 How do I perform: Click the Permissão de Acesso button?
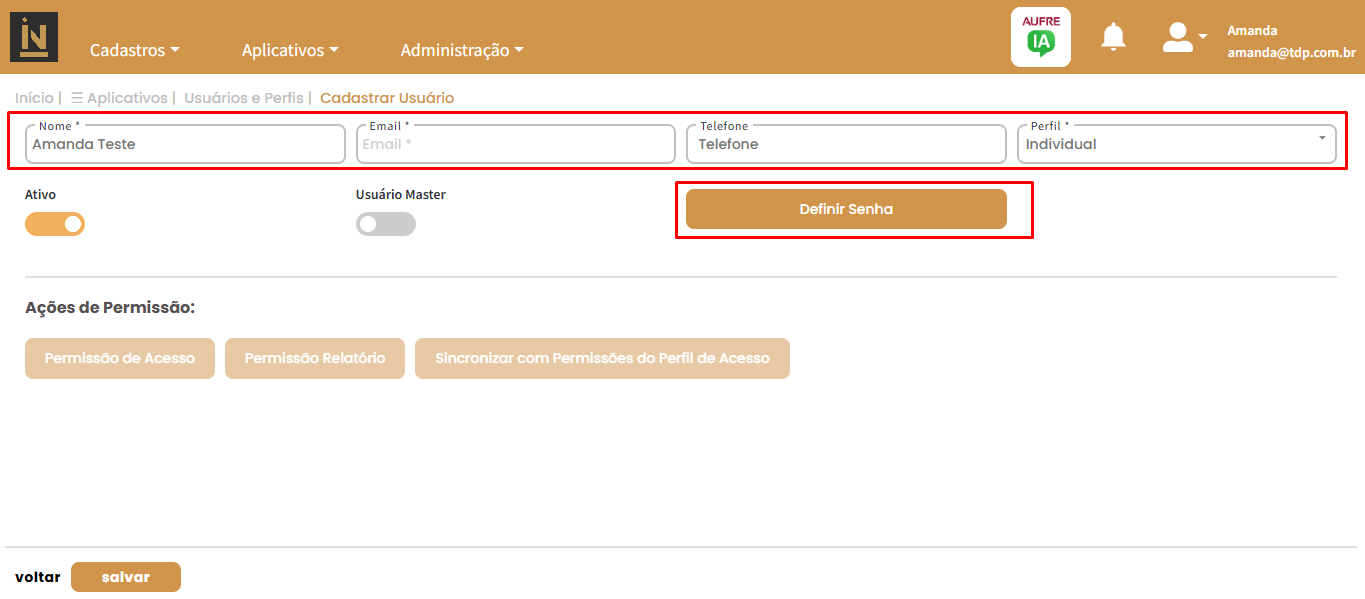[x=120, y=358]
